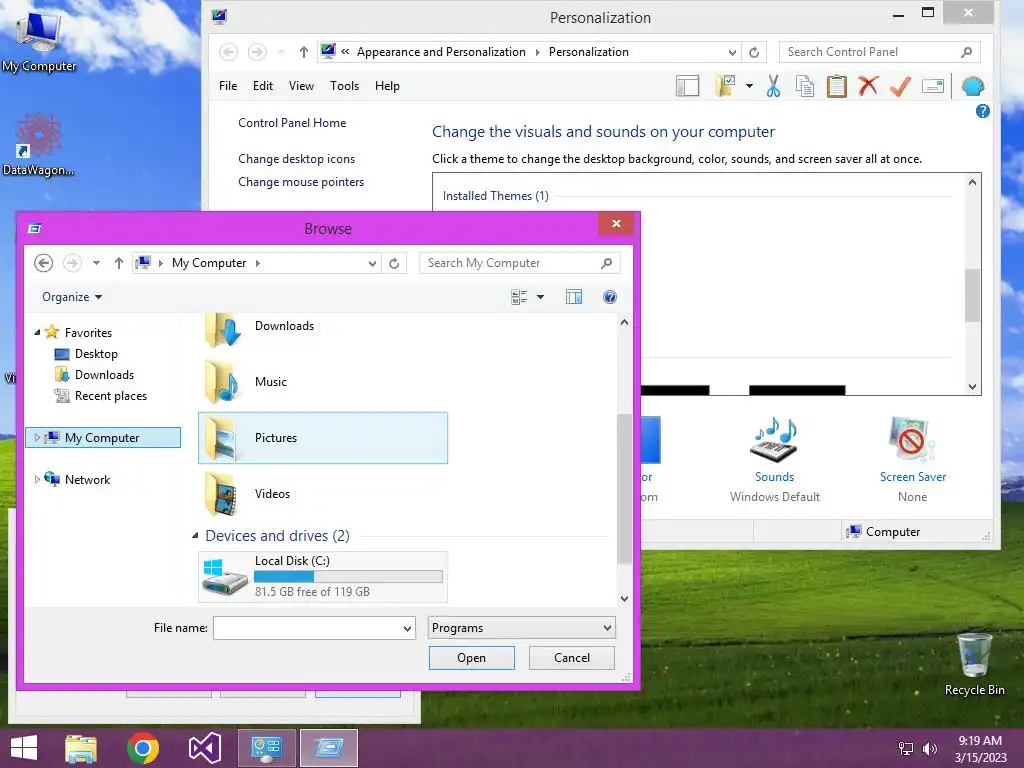This screenshot has width=1024, height=768.
Task: Click the Move to folder icon in toolbar
Action: pyautogui.click(x=725, y=86)
